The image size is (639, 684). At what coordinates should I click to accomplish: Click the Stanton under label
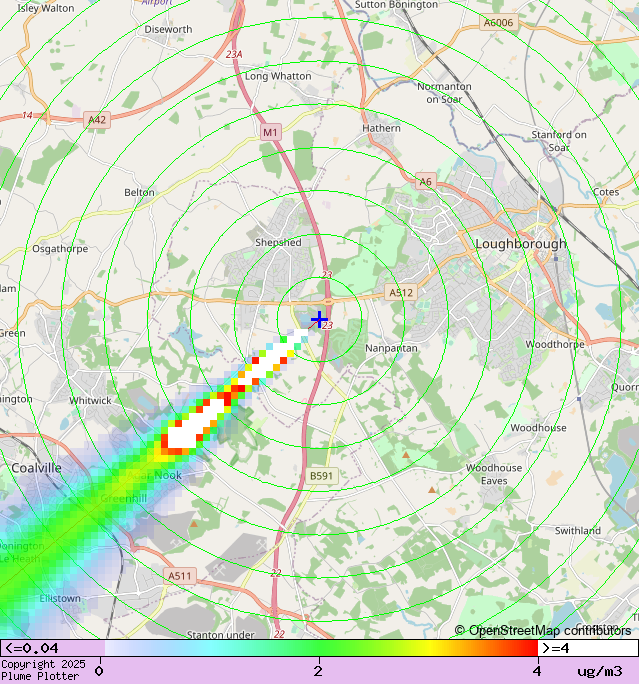tap(220, 635)
